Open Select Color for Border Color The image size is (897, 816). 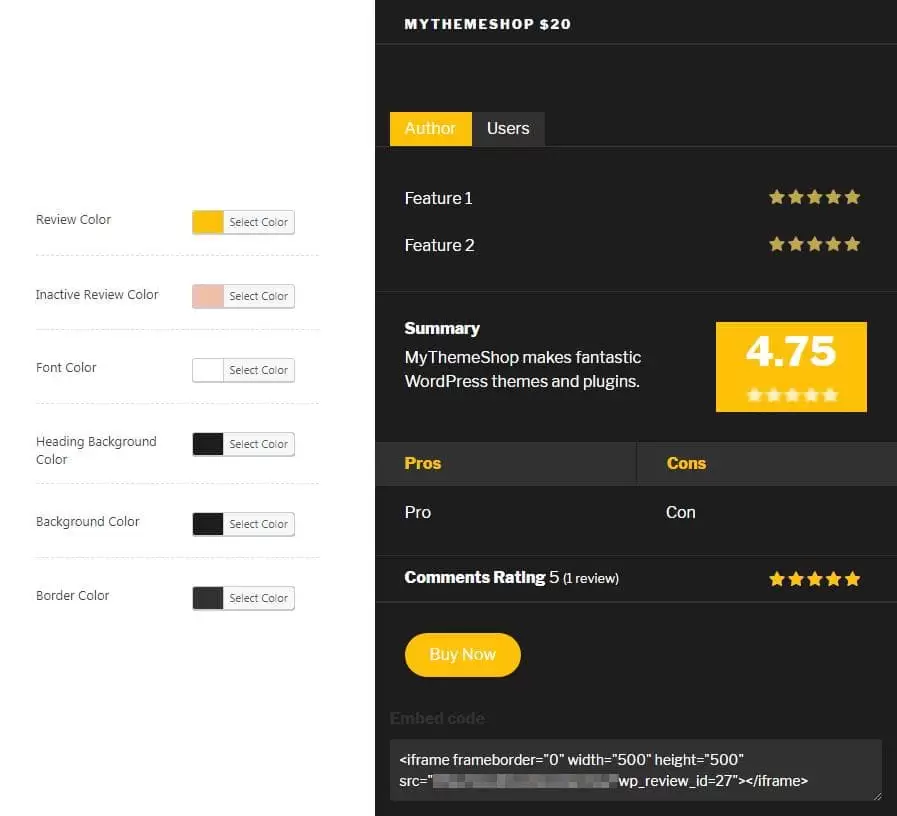[x=258, y=598]
